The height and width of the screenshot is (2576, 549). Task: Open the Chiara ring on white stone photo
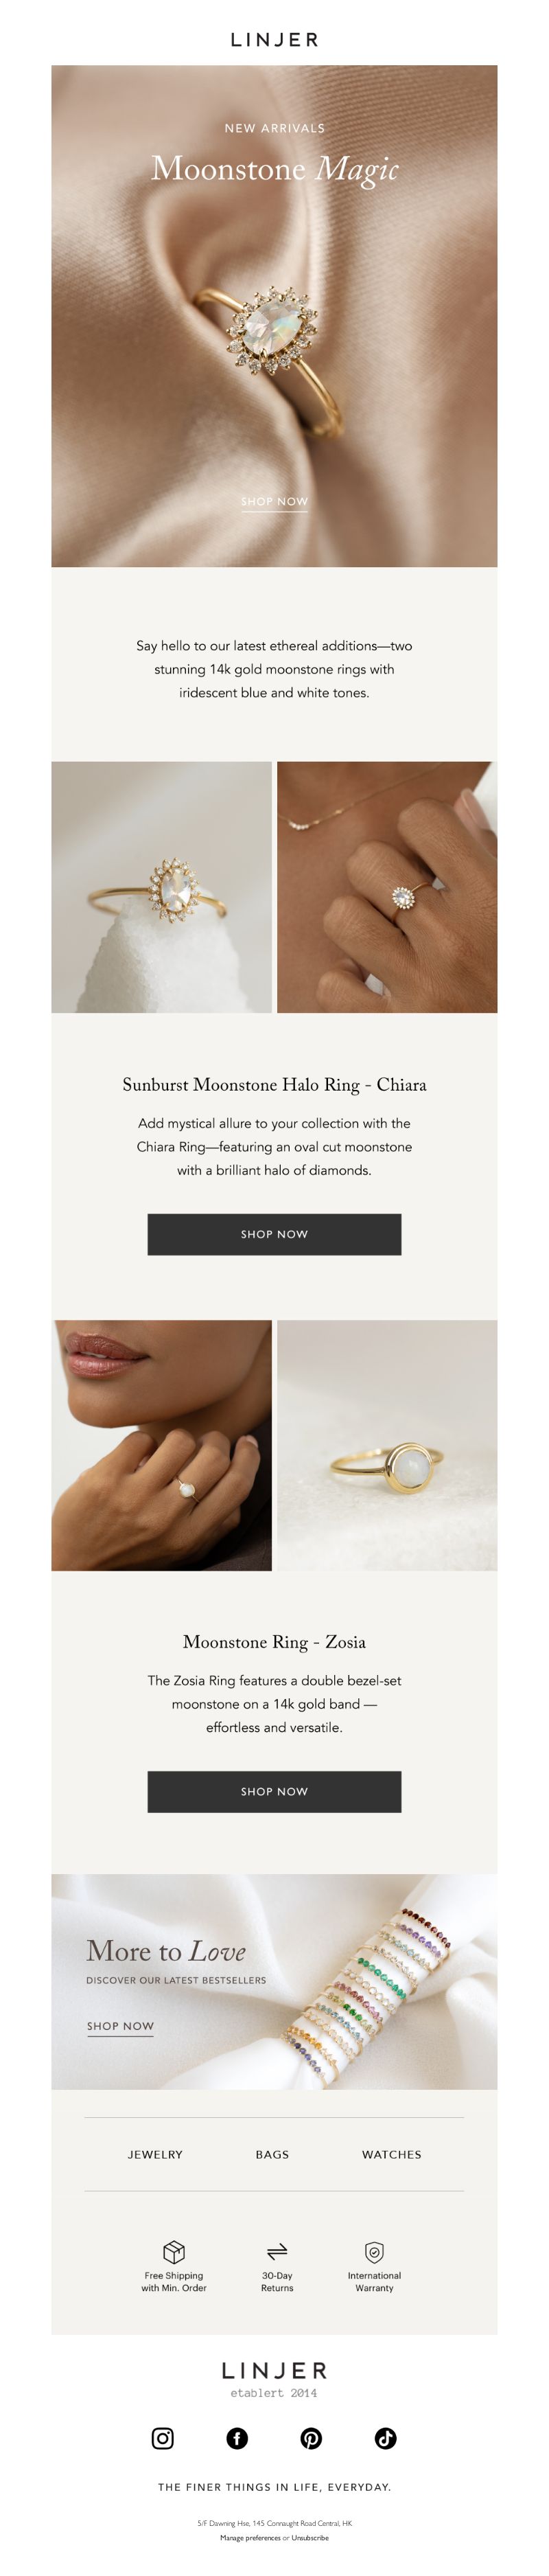161,887
